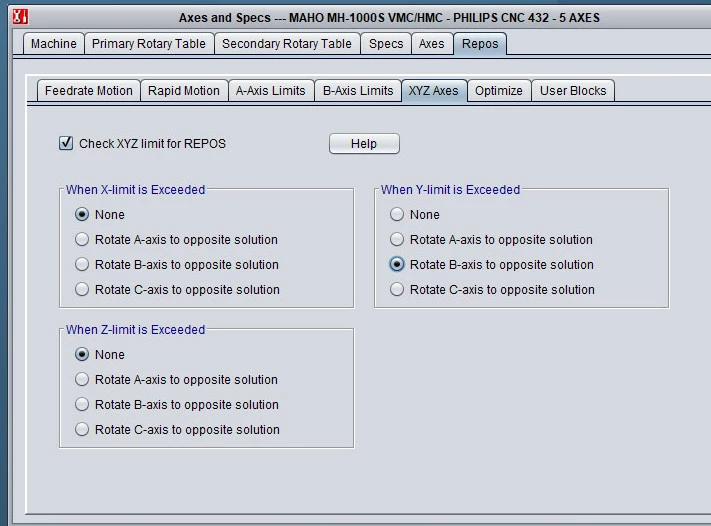Open the Machine tab
The image size is (711, 526).
coord(54,44)
